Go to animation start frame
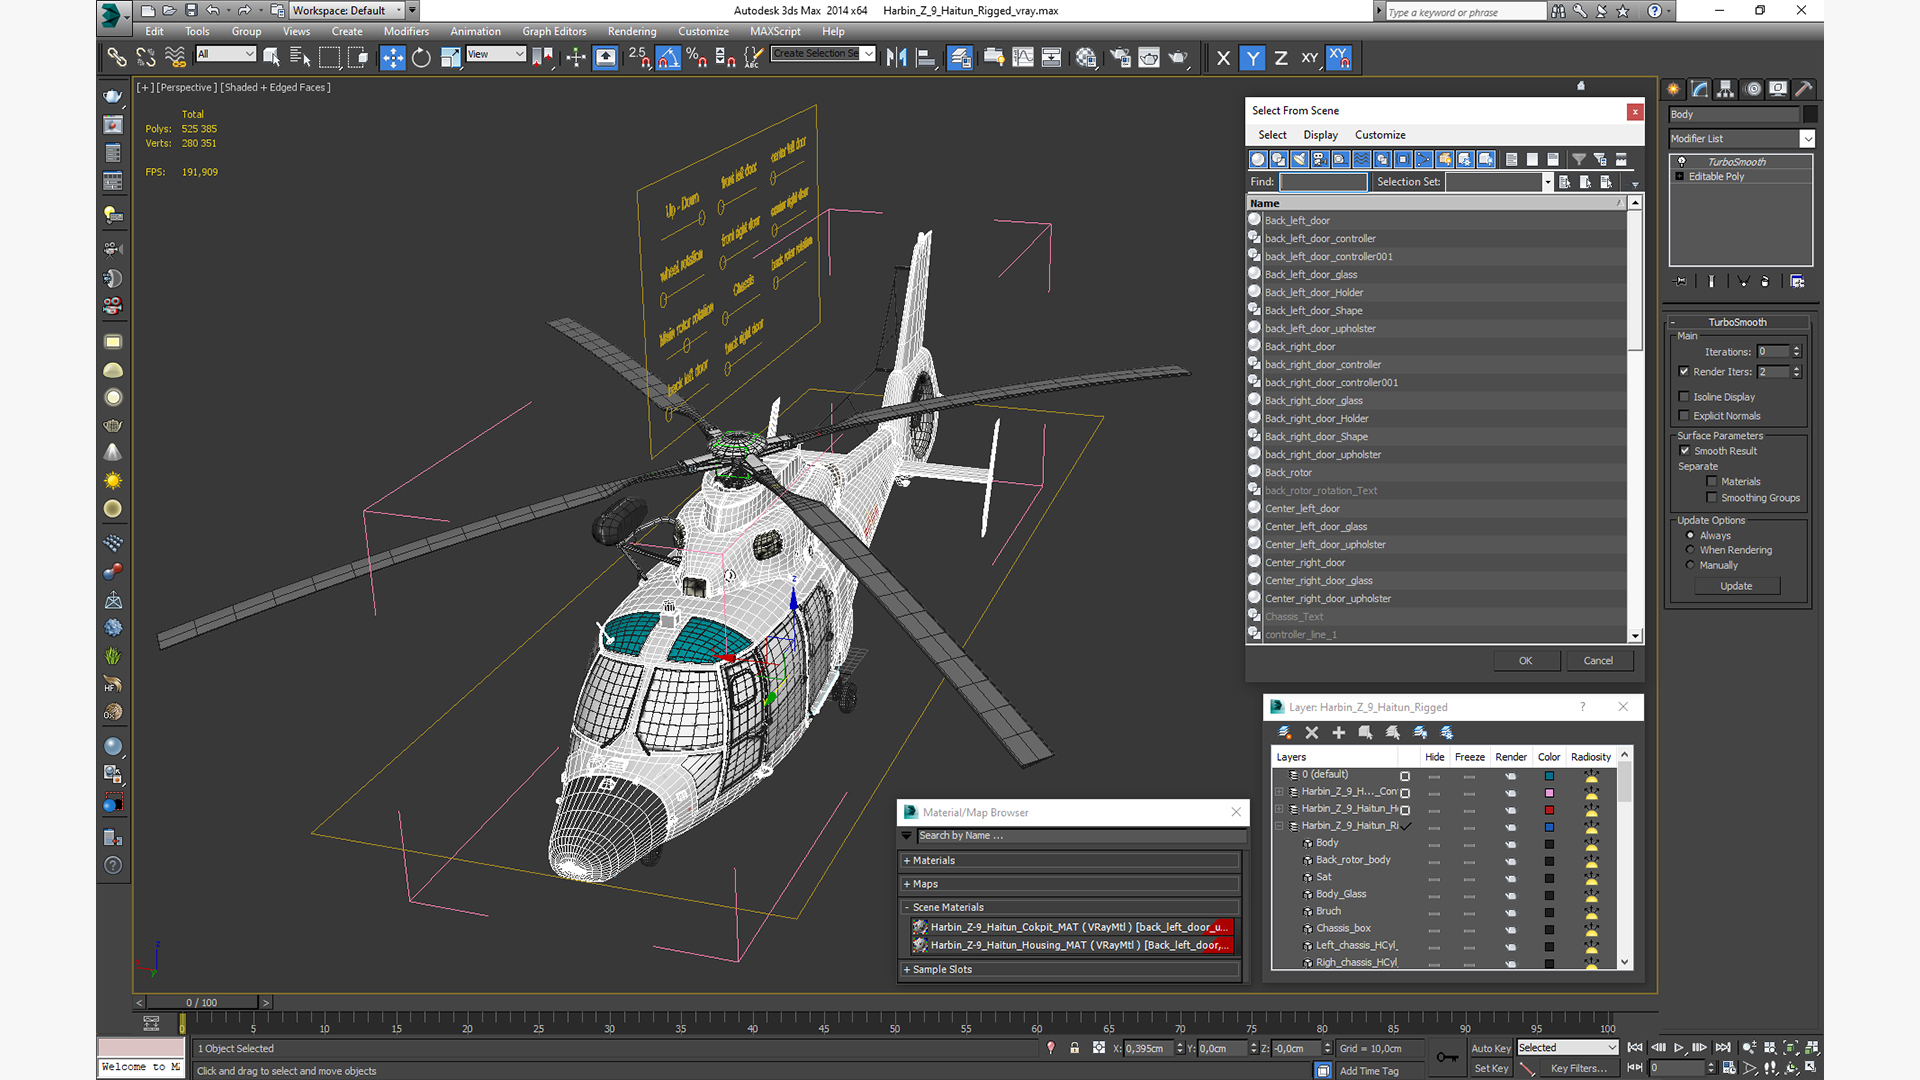Image resolution: width=1920 pixels, height=1080 pixels. (x=1635, y=1048)
